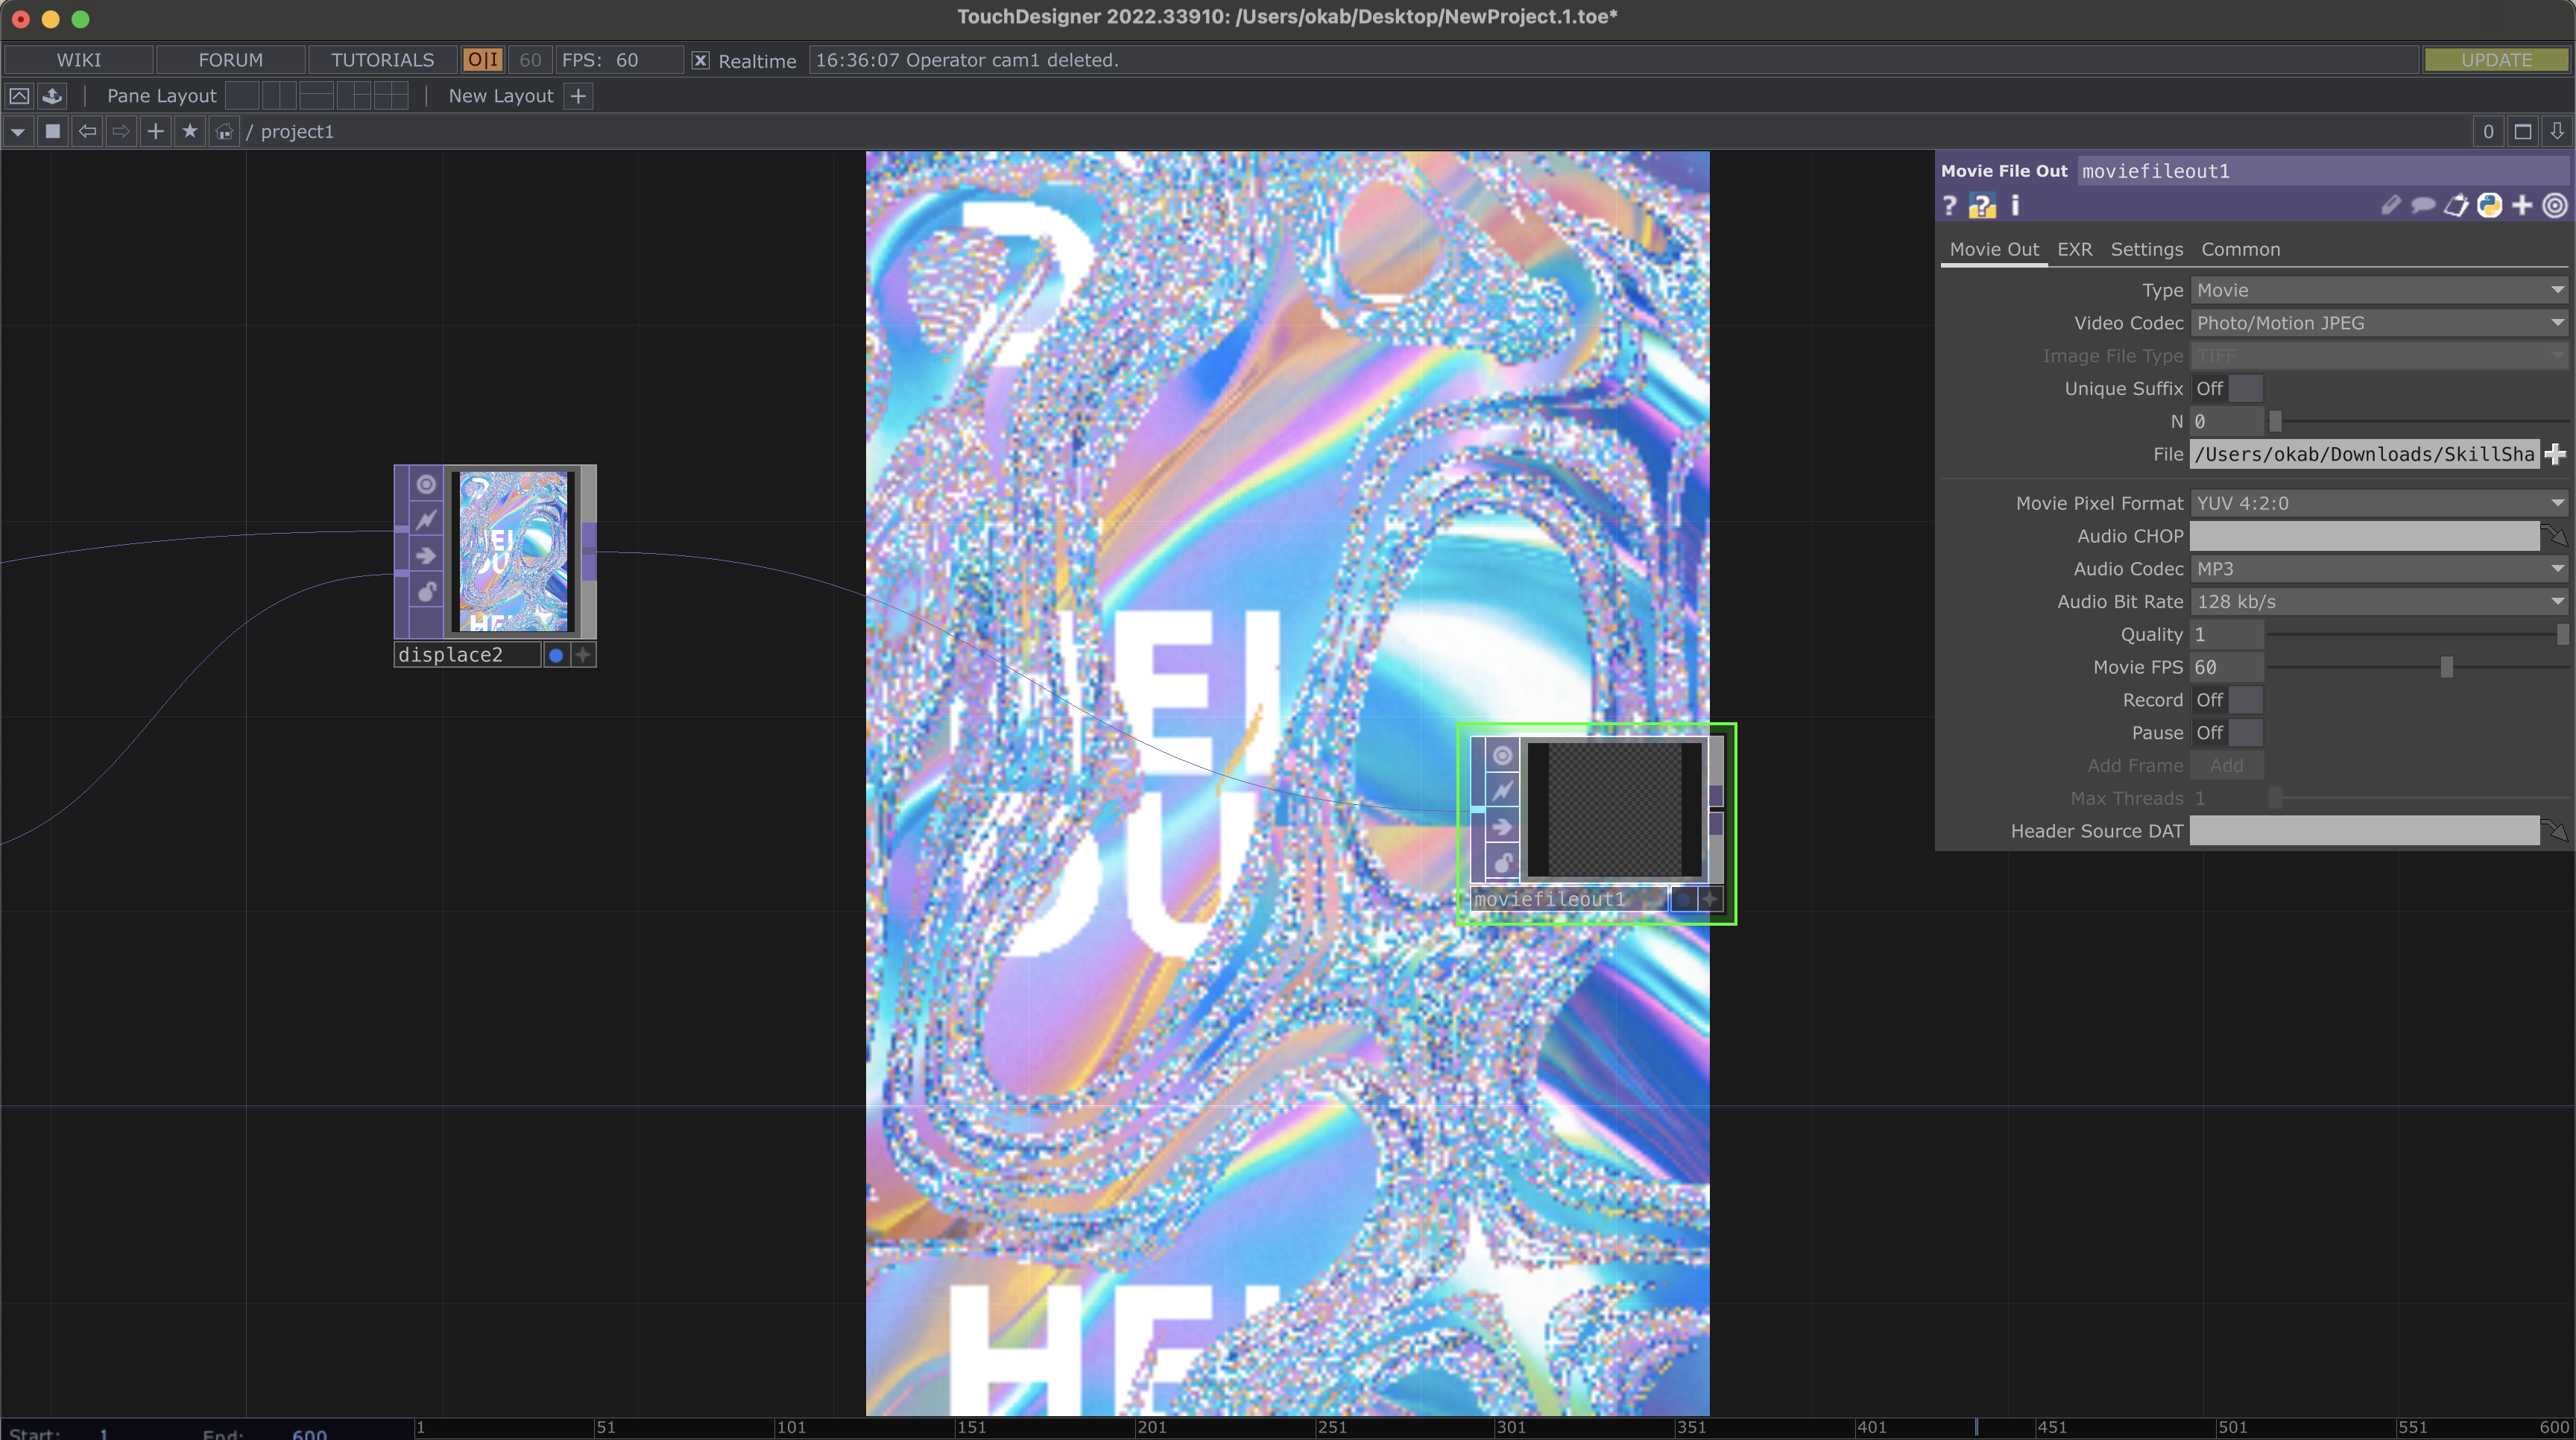The image size is (2576, 1440).
Task: Click the square stop icon in path bar
Action: tap(53, 131)
